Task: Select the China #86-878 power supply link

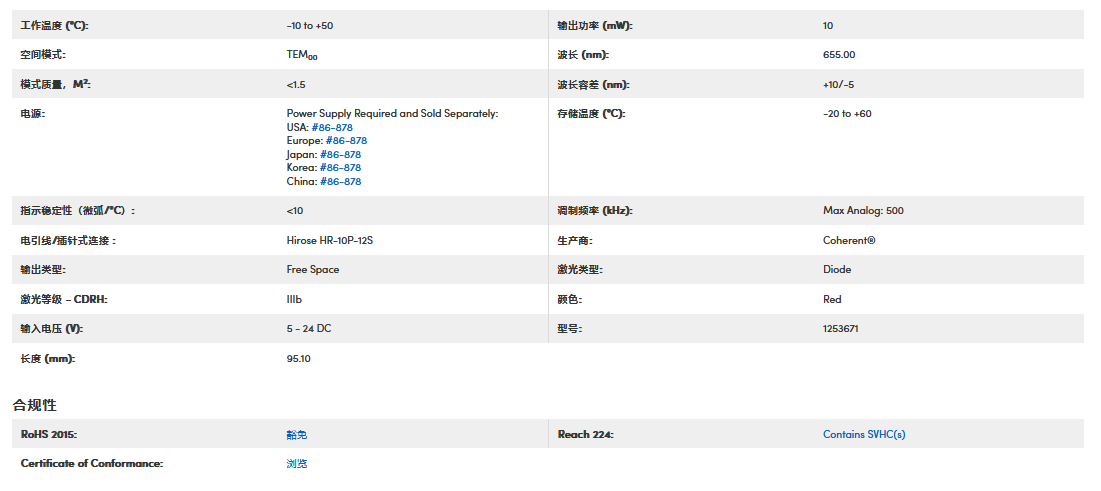Action: 339,182
